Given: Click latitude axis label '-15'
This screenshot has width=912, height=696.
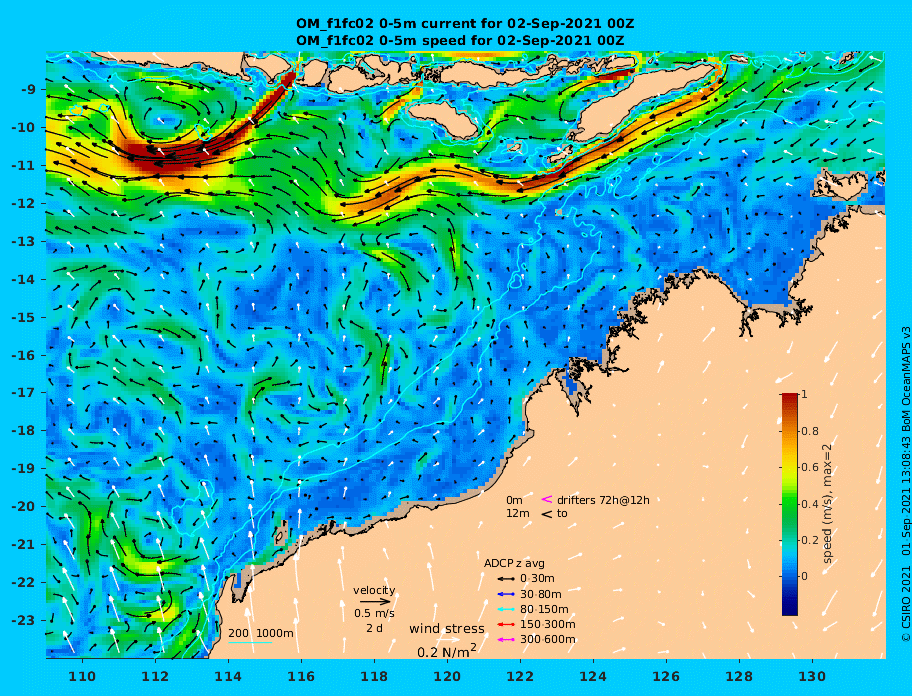Looking at the screenshot, I should point(23,317).
